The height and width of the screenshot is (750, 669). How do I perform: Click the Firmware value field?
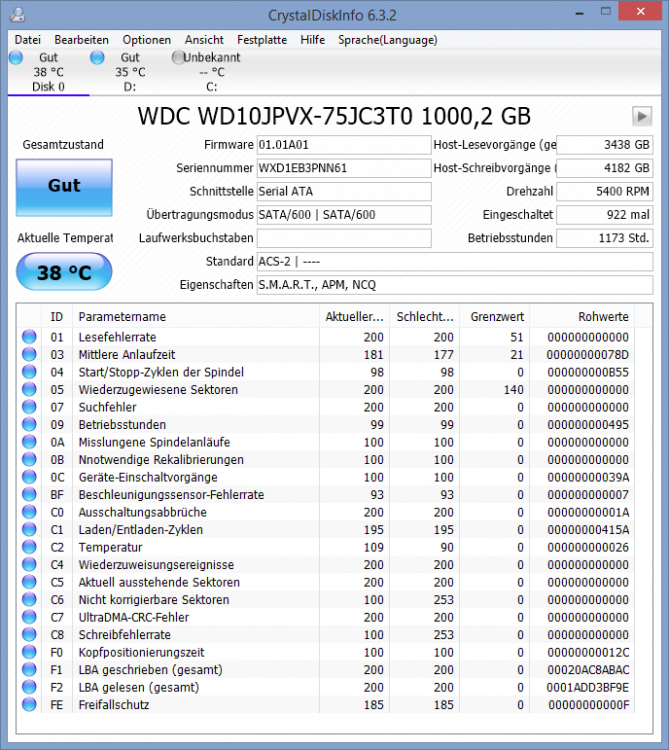click(x=343, y=145)
